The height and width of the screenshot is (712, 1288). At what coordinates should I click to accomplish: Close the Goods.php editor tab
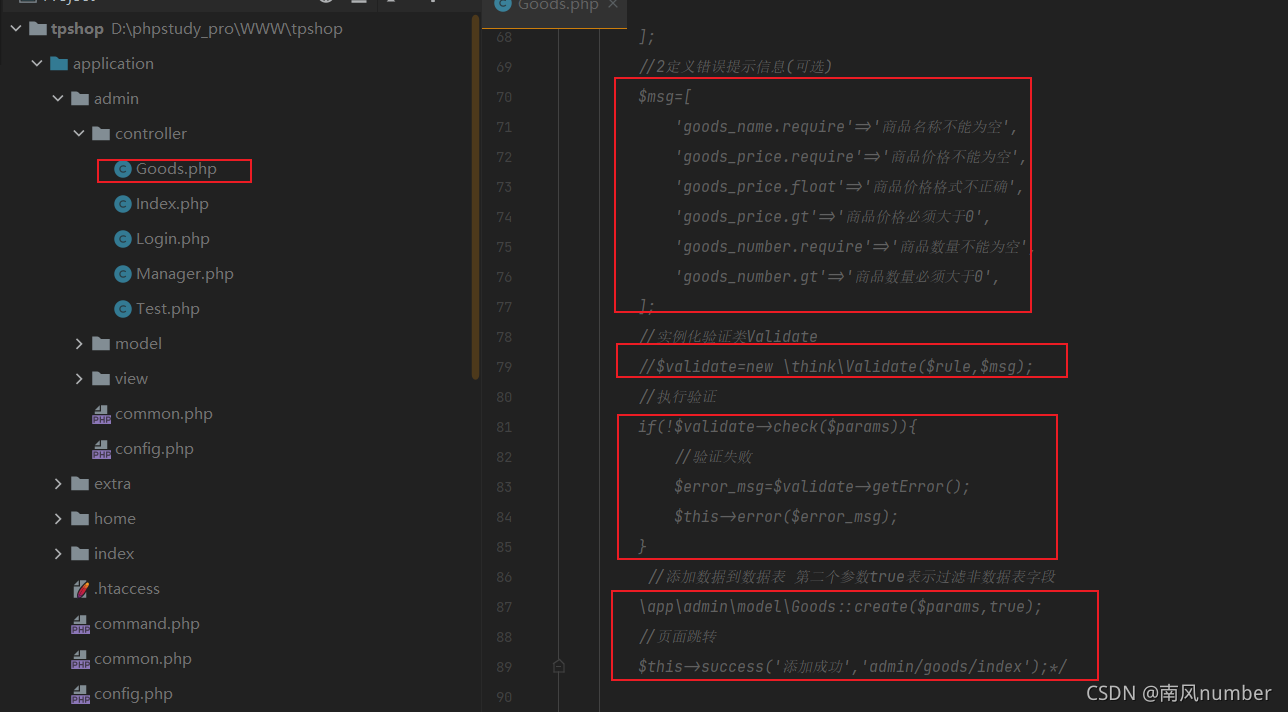click(613, 5)
